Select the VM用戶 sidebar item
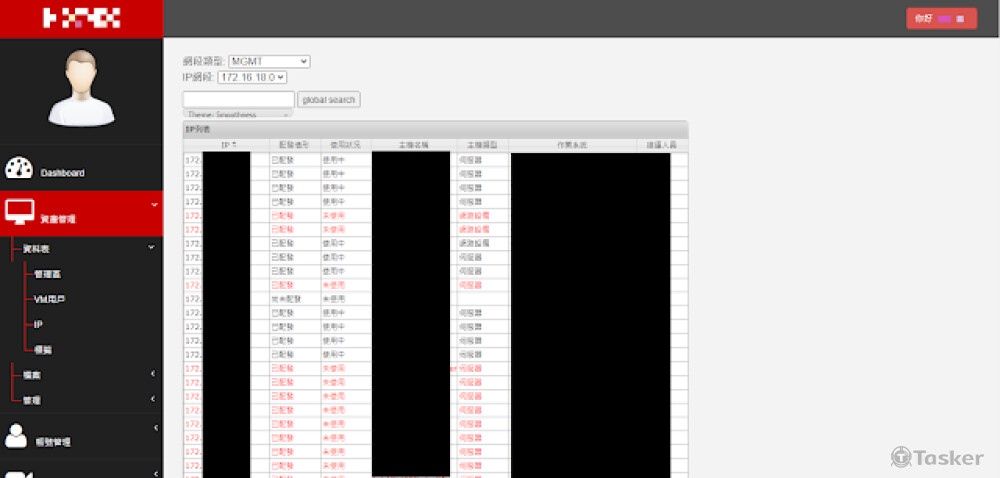 (x=49, y=299)
